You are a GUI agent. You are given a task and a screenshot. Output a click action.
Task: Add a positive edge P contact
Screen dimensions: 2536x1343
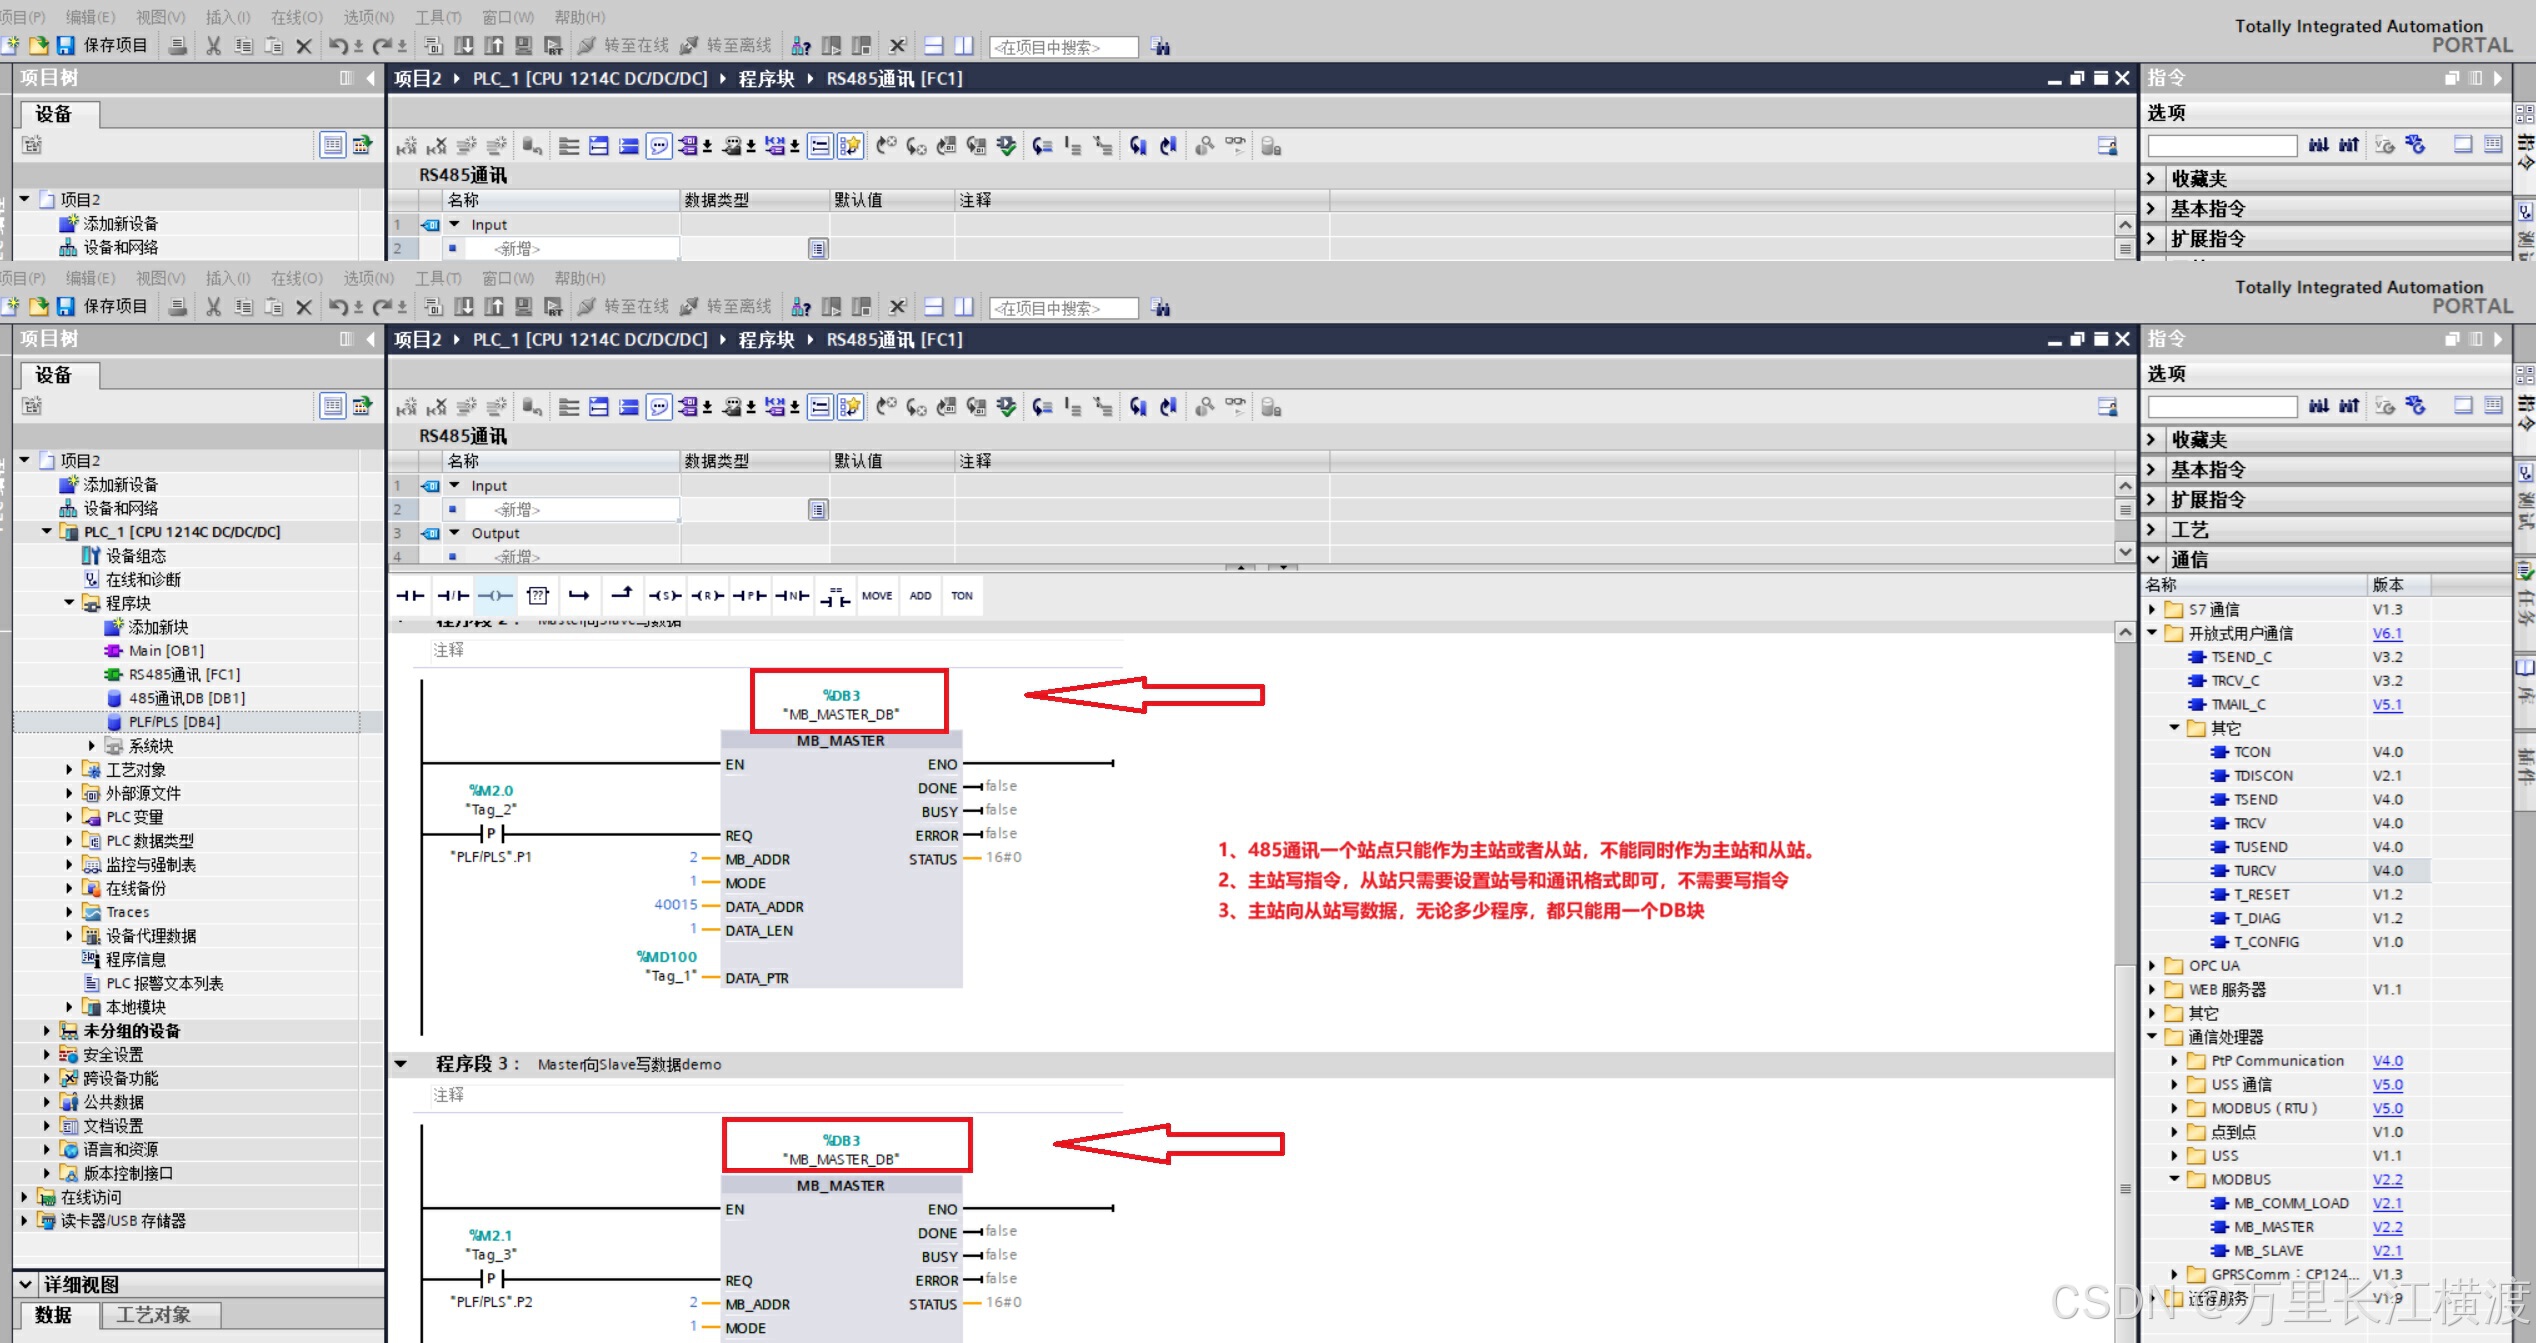tap(750, 596)
